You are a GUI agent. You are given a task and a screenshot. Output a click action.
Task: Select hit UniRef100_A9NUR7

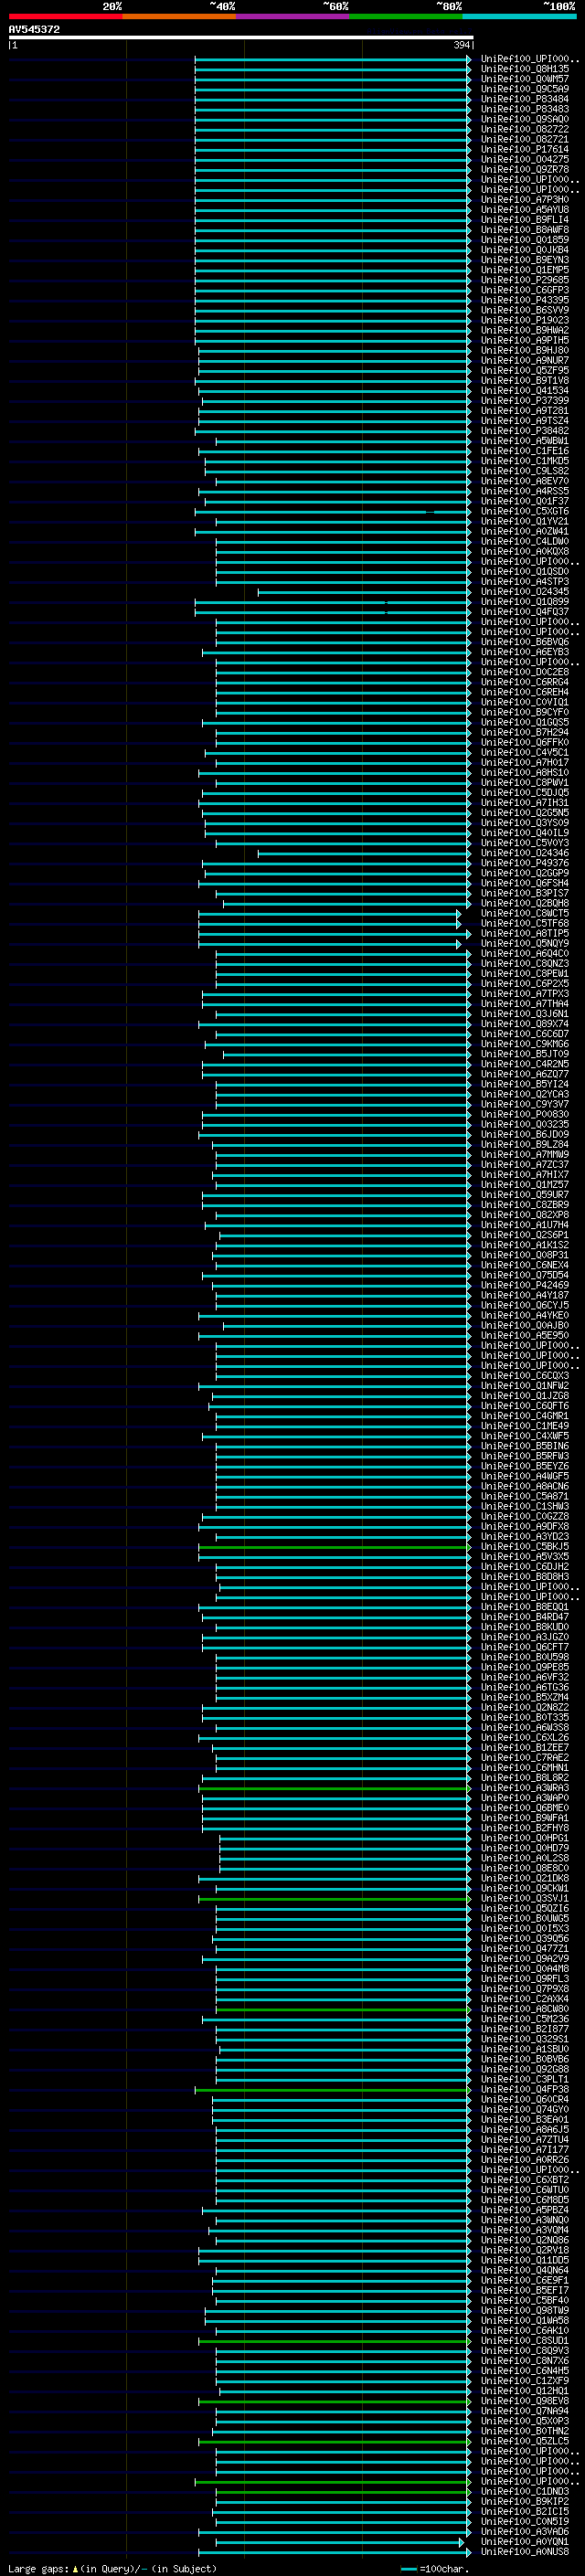click(x=524, y=361)
